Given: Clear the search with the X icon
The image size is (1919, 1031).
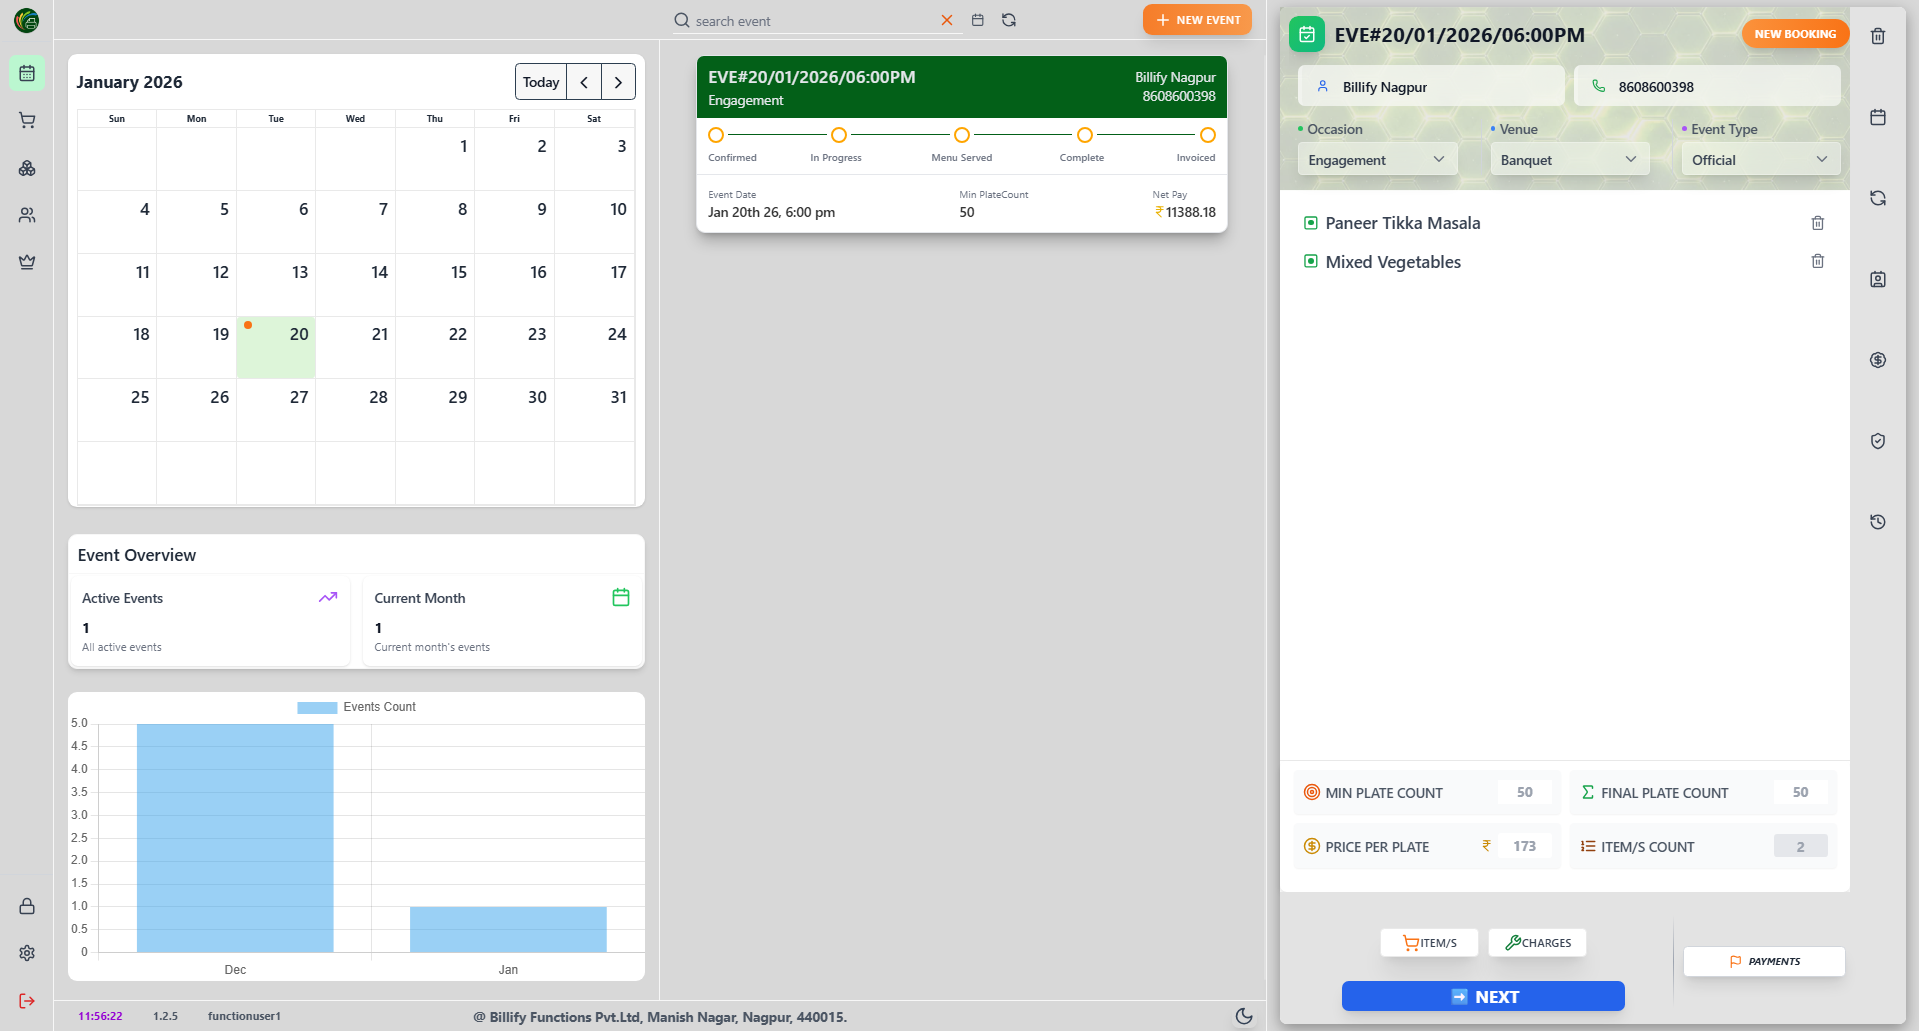Looking at the screenshot, I should pos(946,20).
